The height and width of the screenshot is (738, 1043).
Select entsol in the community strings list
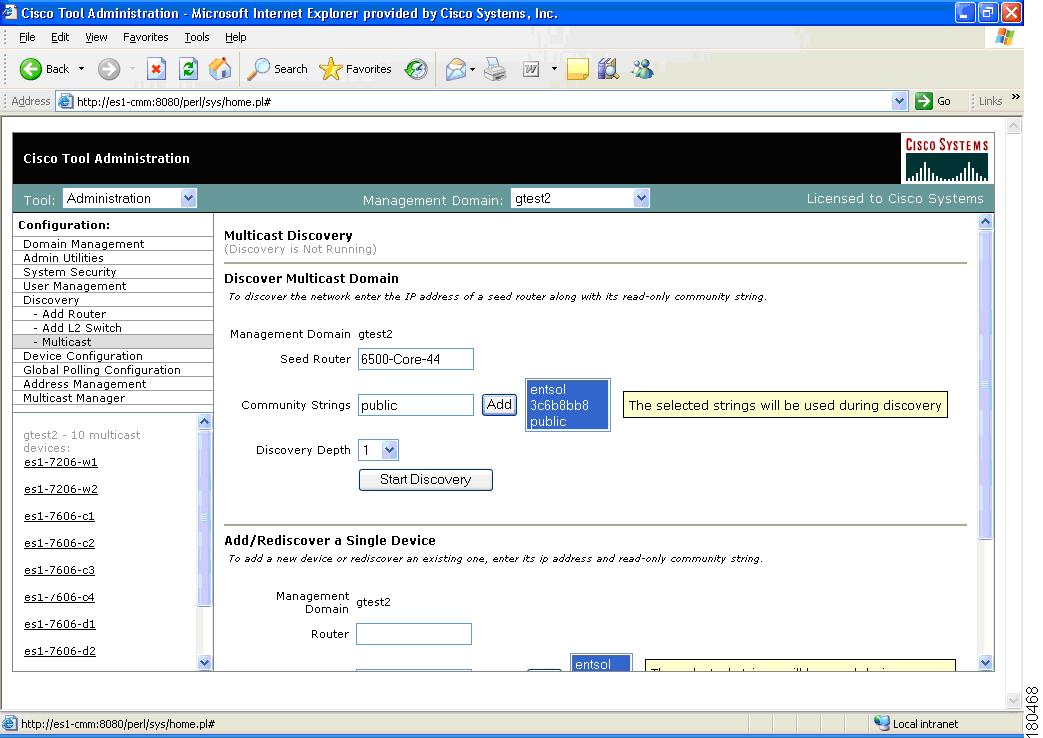(567, 389)
